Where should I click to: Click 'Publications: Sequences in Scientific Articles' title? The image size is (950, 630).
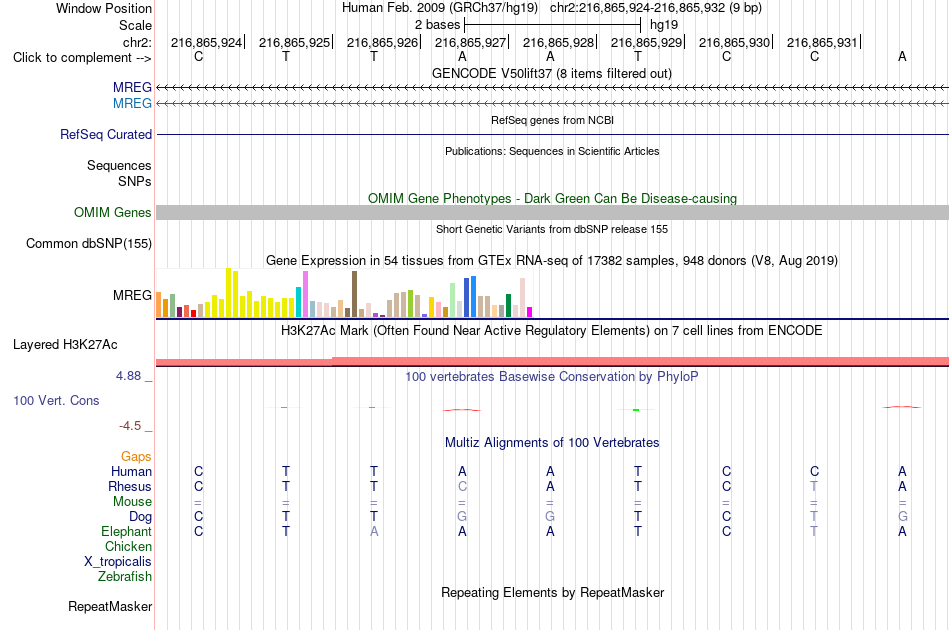tap(552, 151)
